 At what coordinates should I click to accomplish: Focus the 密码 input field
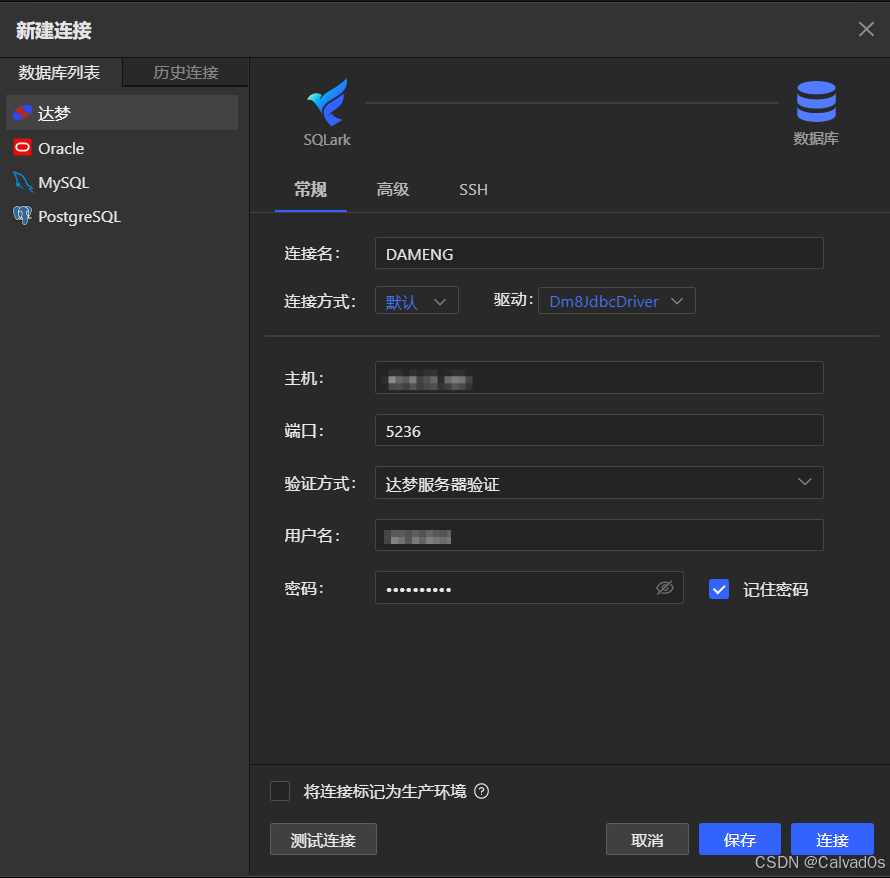click(529, 587)
